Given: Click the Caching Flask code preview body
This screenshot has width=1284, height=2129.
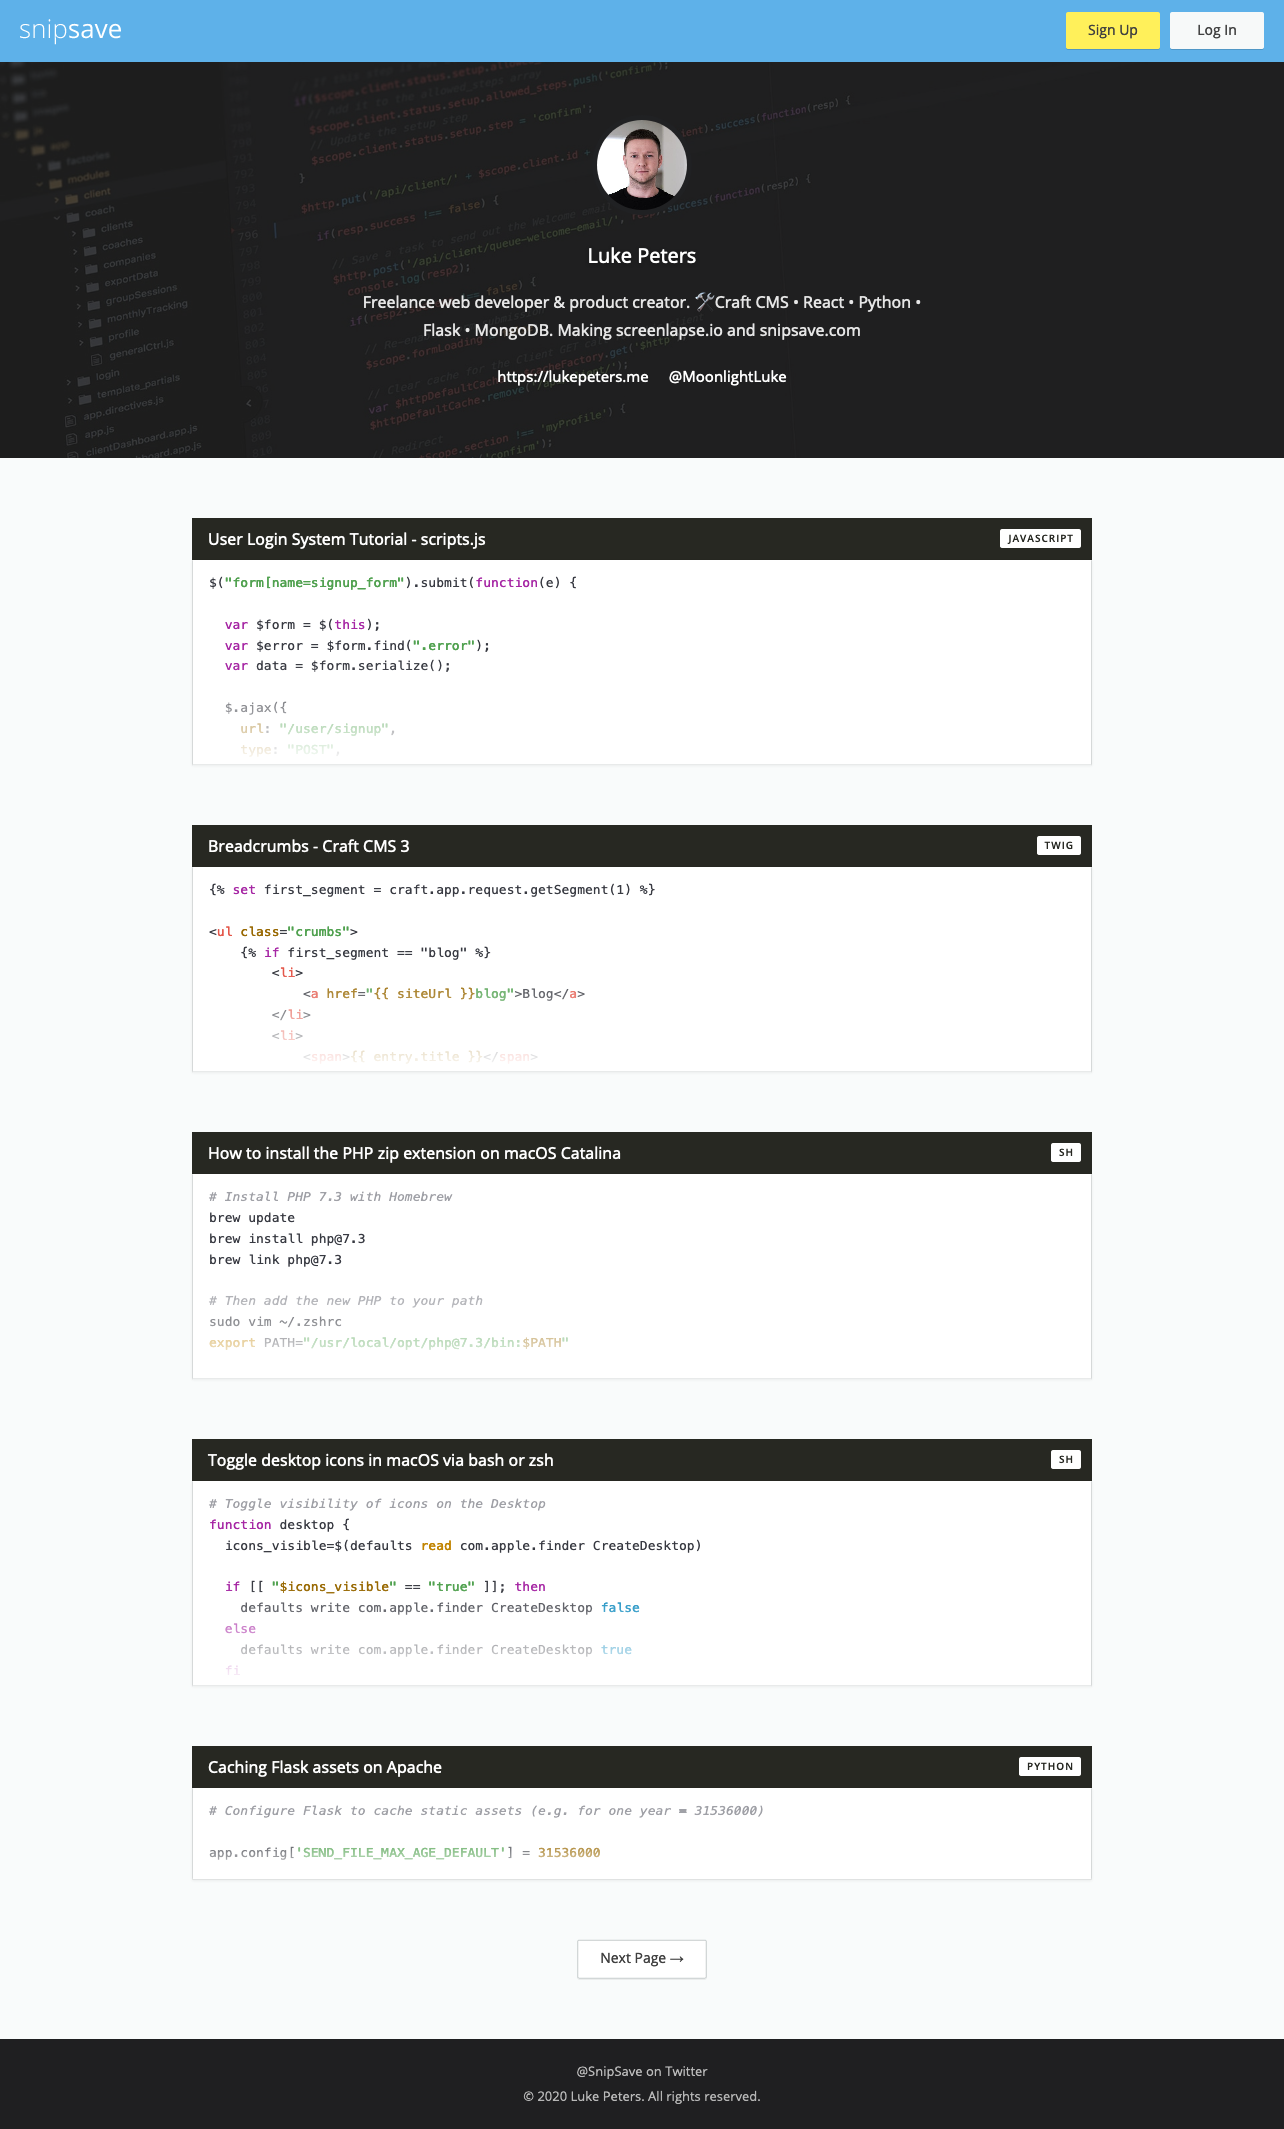Looking at the screenshot, I should (x=641, y=1832).
